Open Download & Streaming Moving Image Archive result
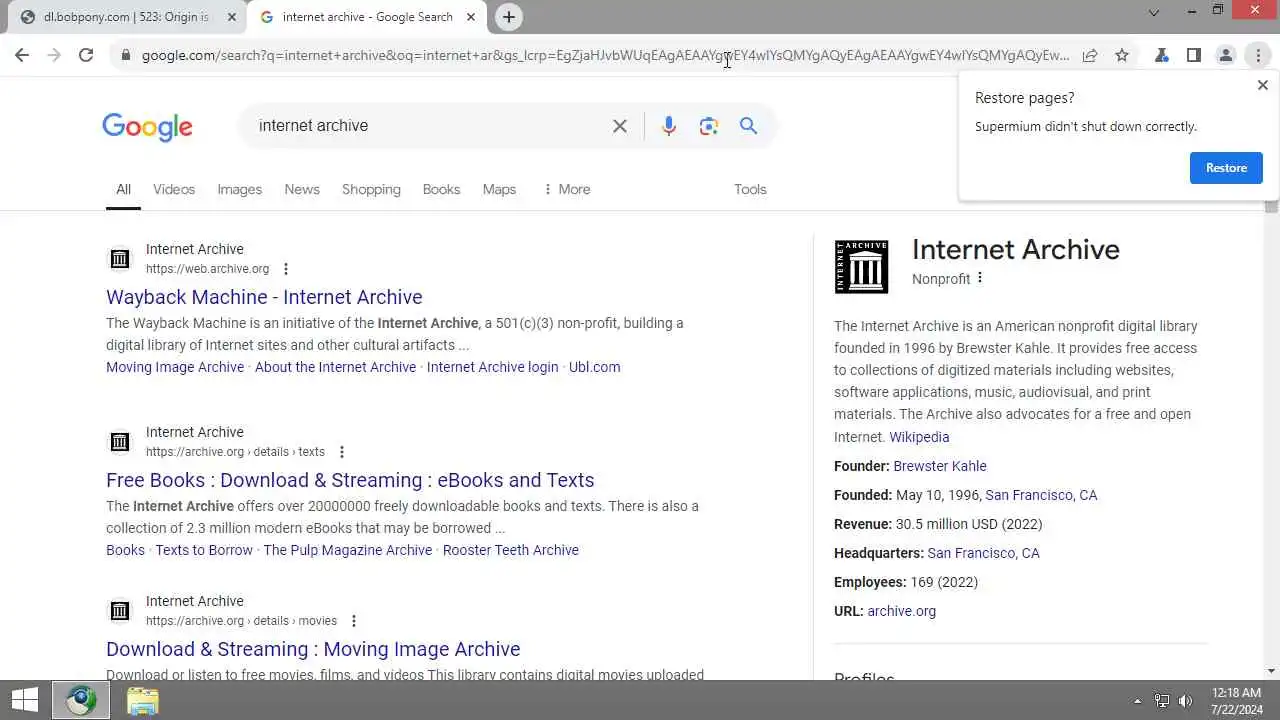The width and height of the screenshot is (1280, 720). pyautogui.click(x=313, y=649)
